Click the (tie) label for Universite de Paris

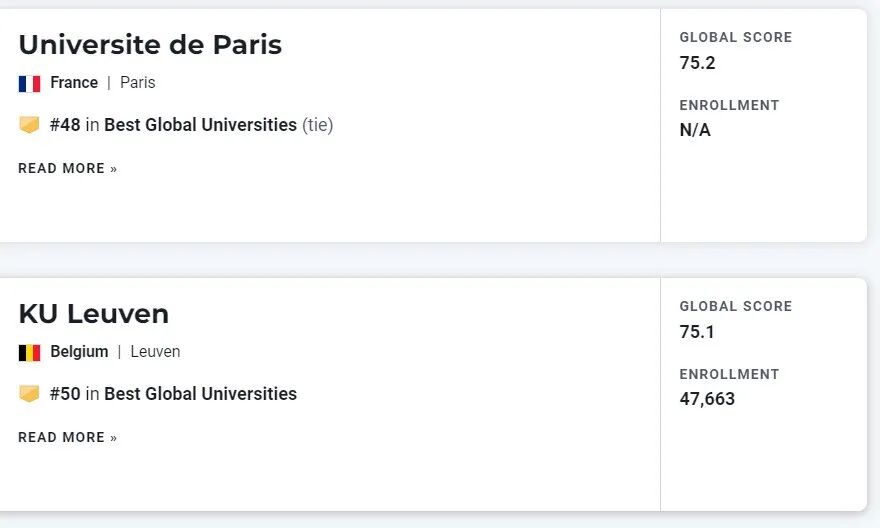(x=318, y=125)
